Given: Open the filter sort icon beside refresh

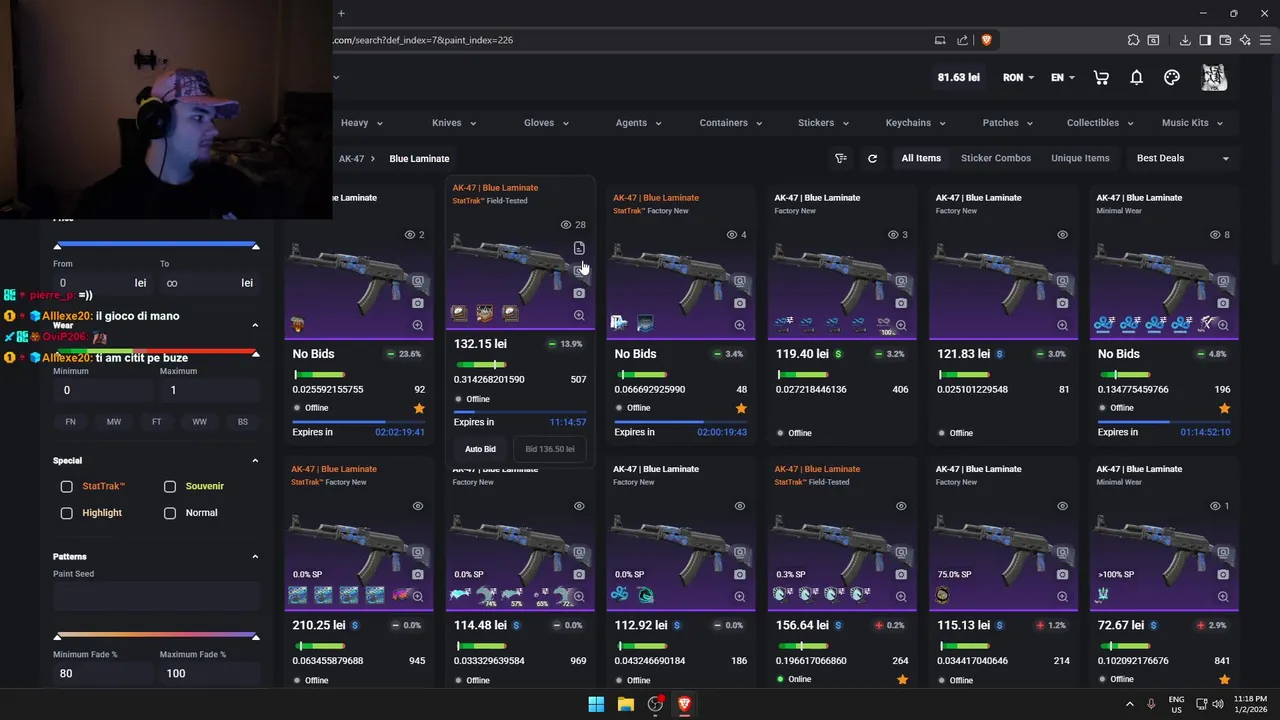Looking at the screenshot, I should click(x=841, y=158).
